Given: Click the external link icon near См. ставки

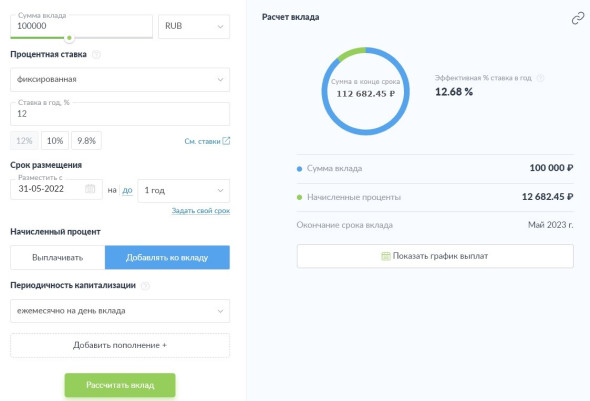Looking at the screenshot, I should pyautogui.click(x=226, y=141).
